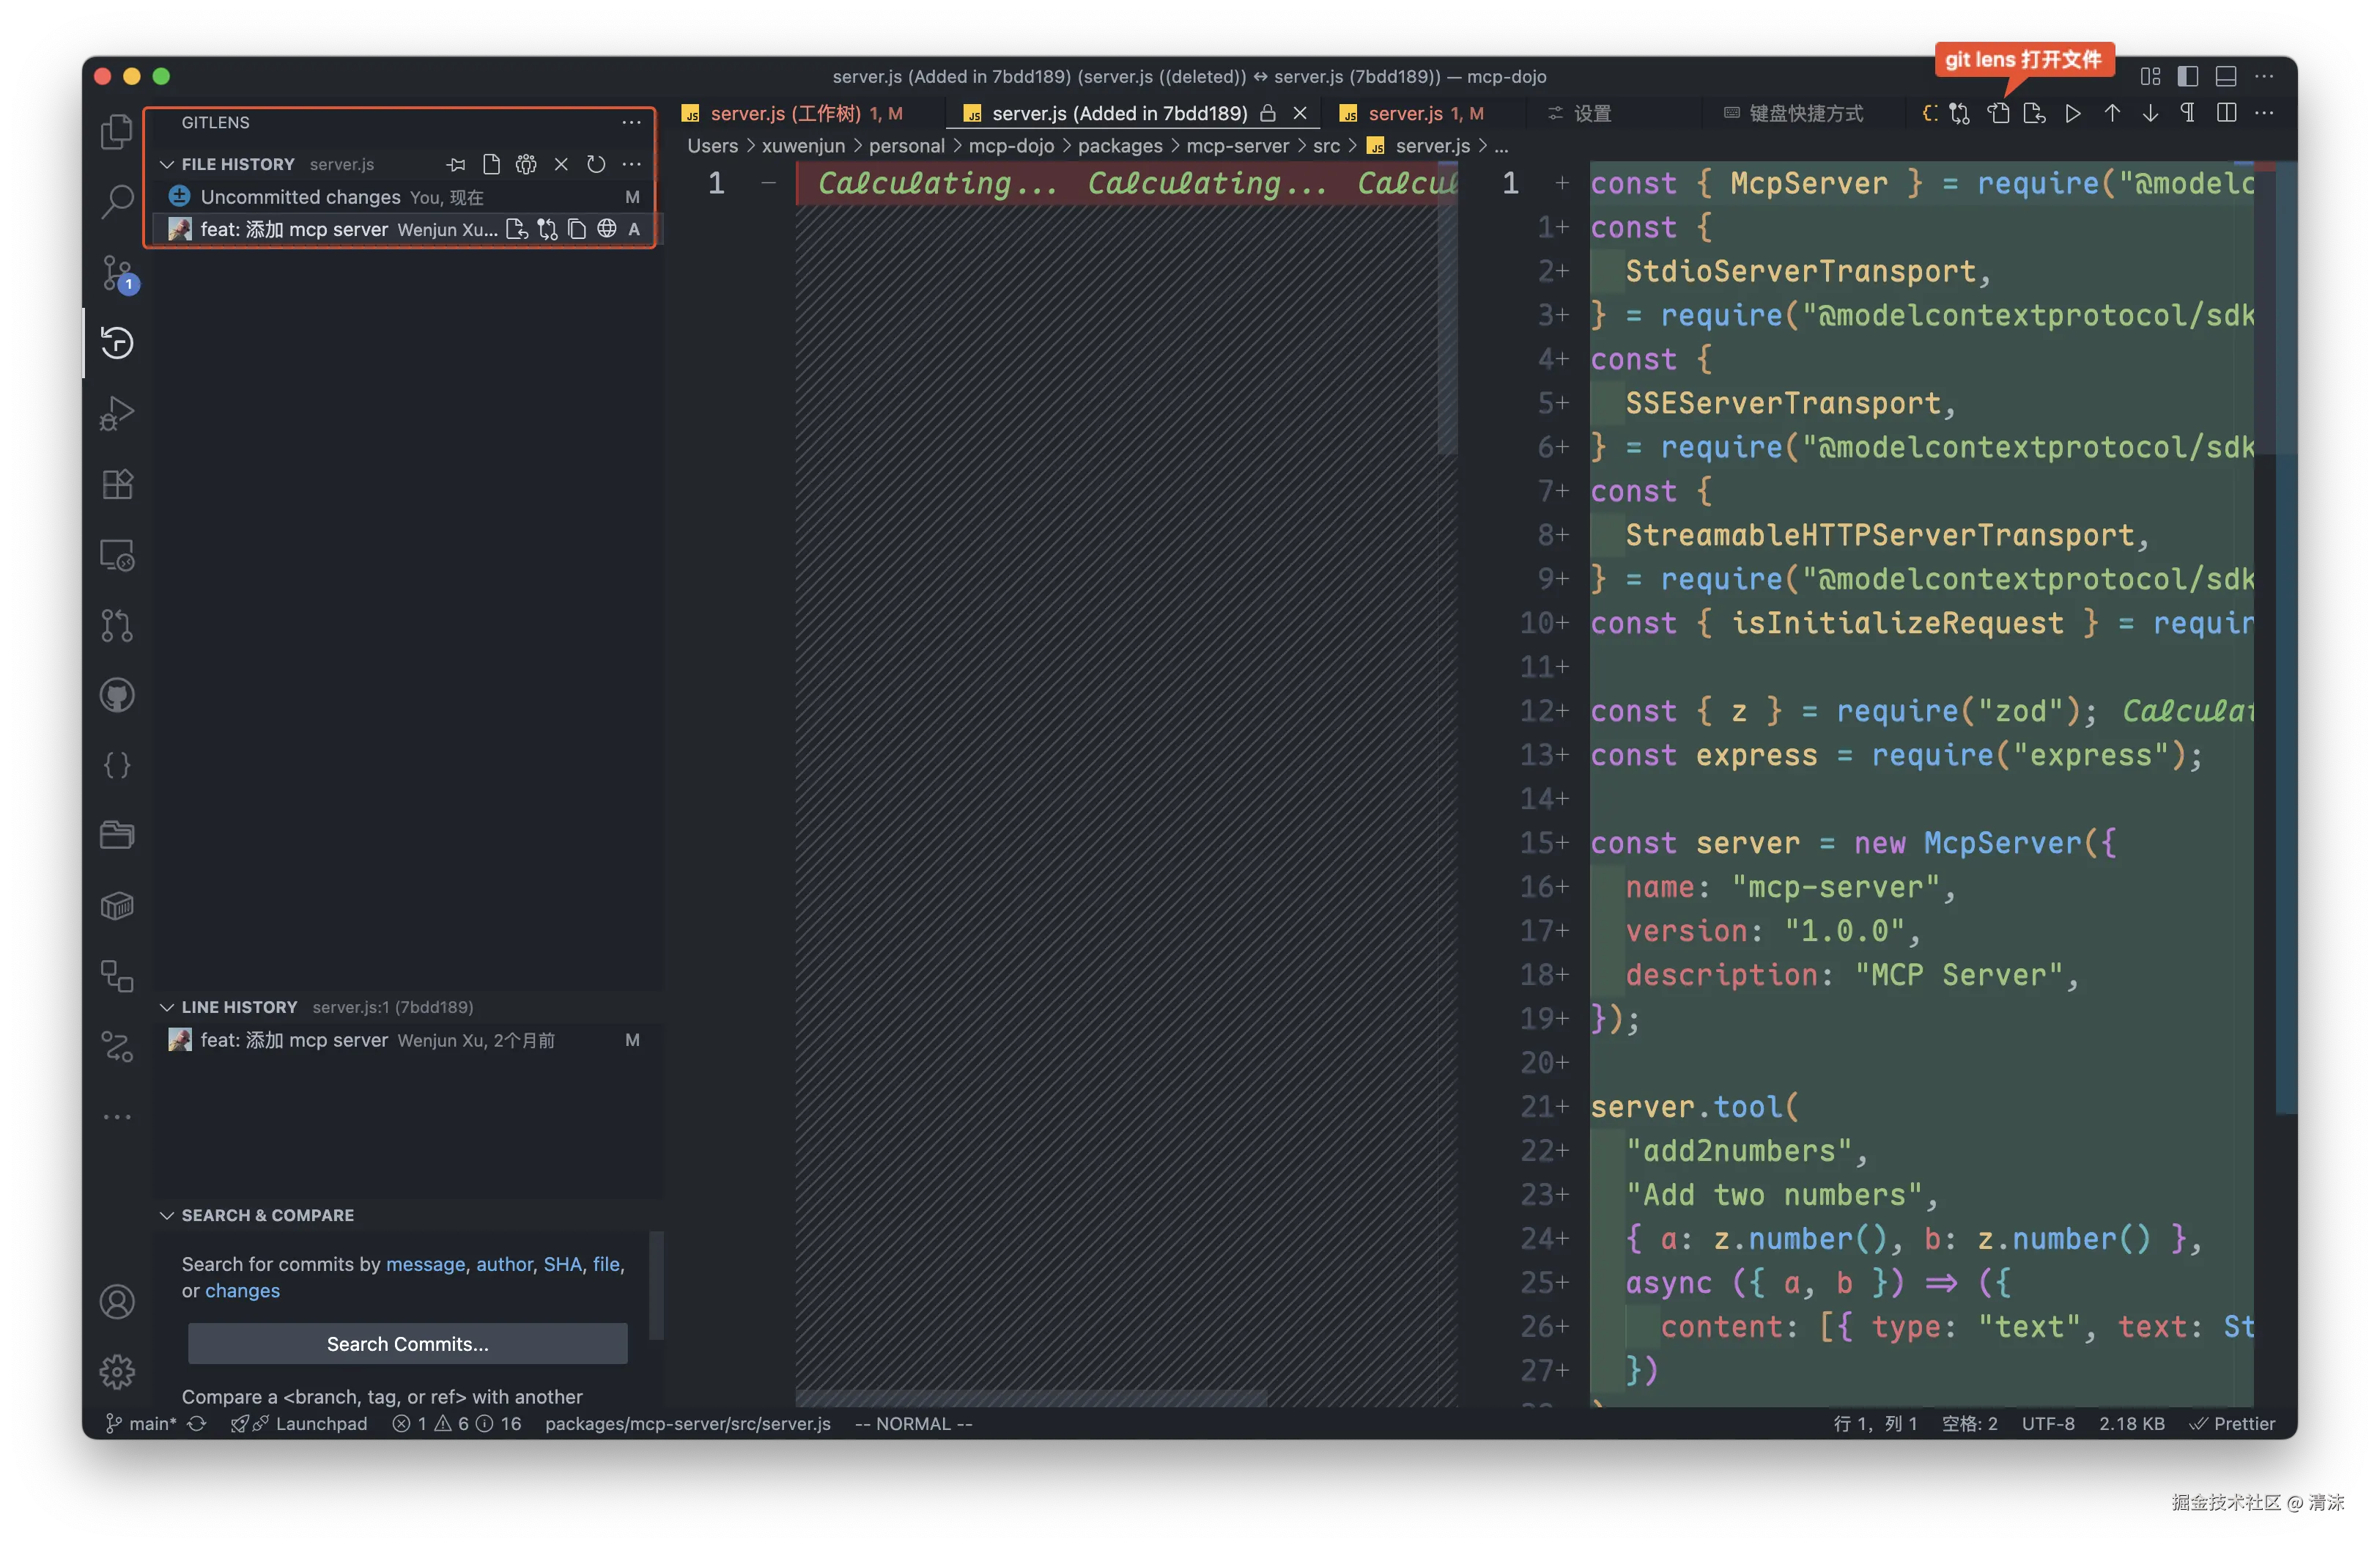Collapse the SEARCH & COMPARE section
Image resolution: width=2380 pixels, height=1548 pixels.
pyautogui.click(x=167, y=1215)
